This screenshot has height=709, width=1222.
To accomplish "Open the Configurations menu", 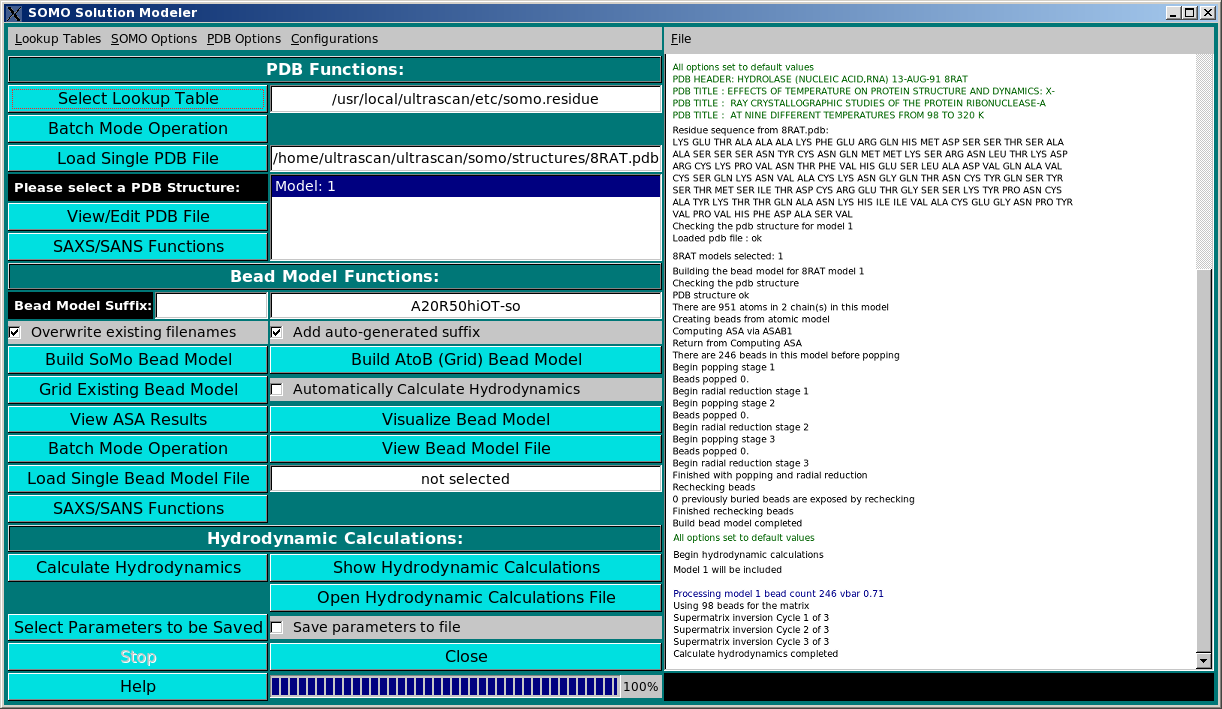I will click(x=334, y=39).
